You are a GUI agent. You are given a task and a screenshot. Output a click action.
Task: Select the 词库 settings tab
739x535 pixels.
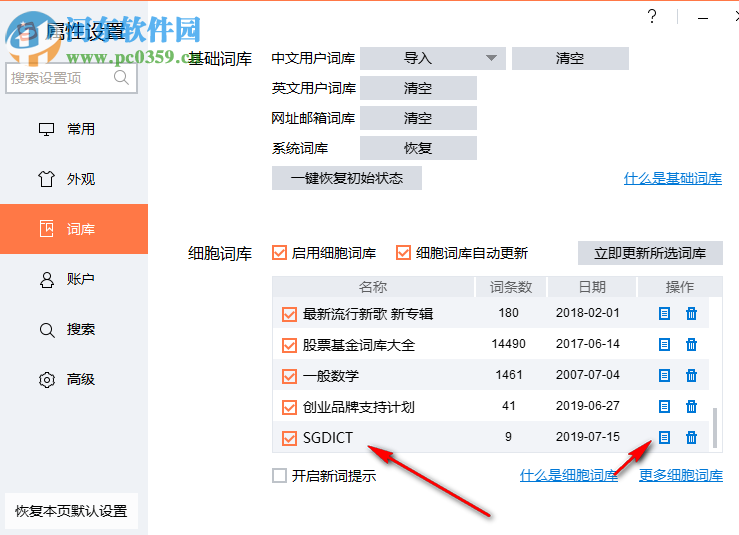pyautogui.click(x=74, y=229)
